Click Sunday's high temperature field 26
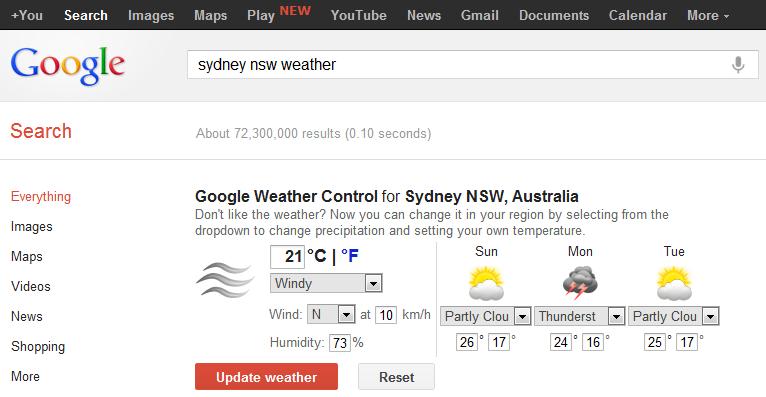The height and width of the screenshot is (397, 766). pos(467,342)
